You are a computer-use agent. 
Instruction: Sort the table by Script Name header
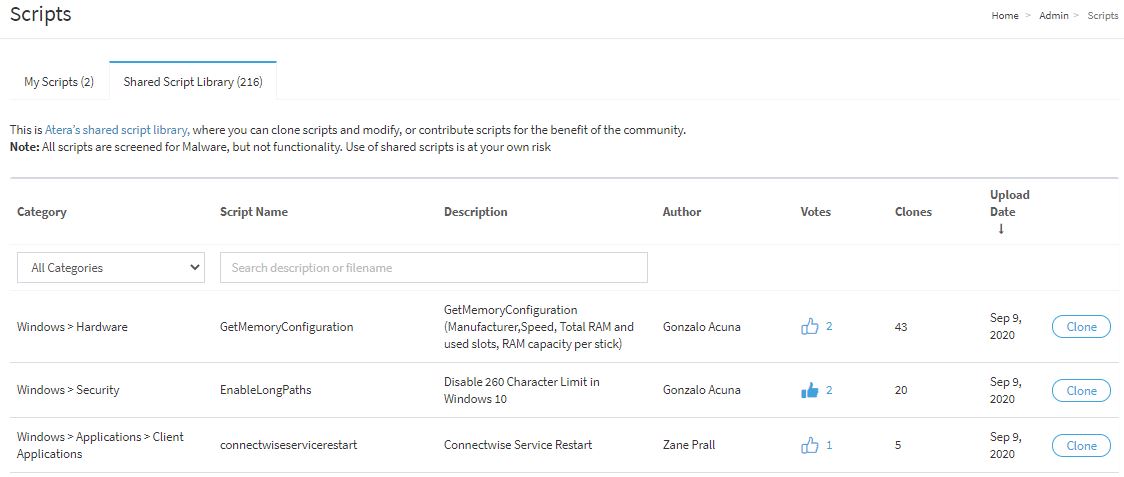[x=254, y=212]
